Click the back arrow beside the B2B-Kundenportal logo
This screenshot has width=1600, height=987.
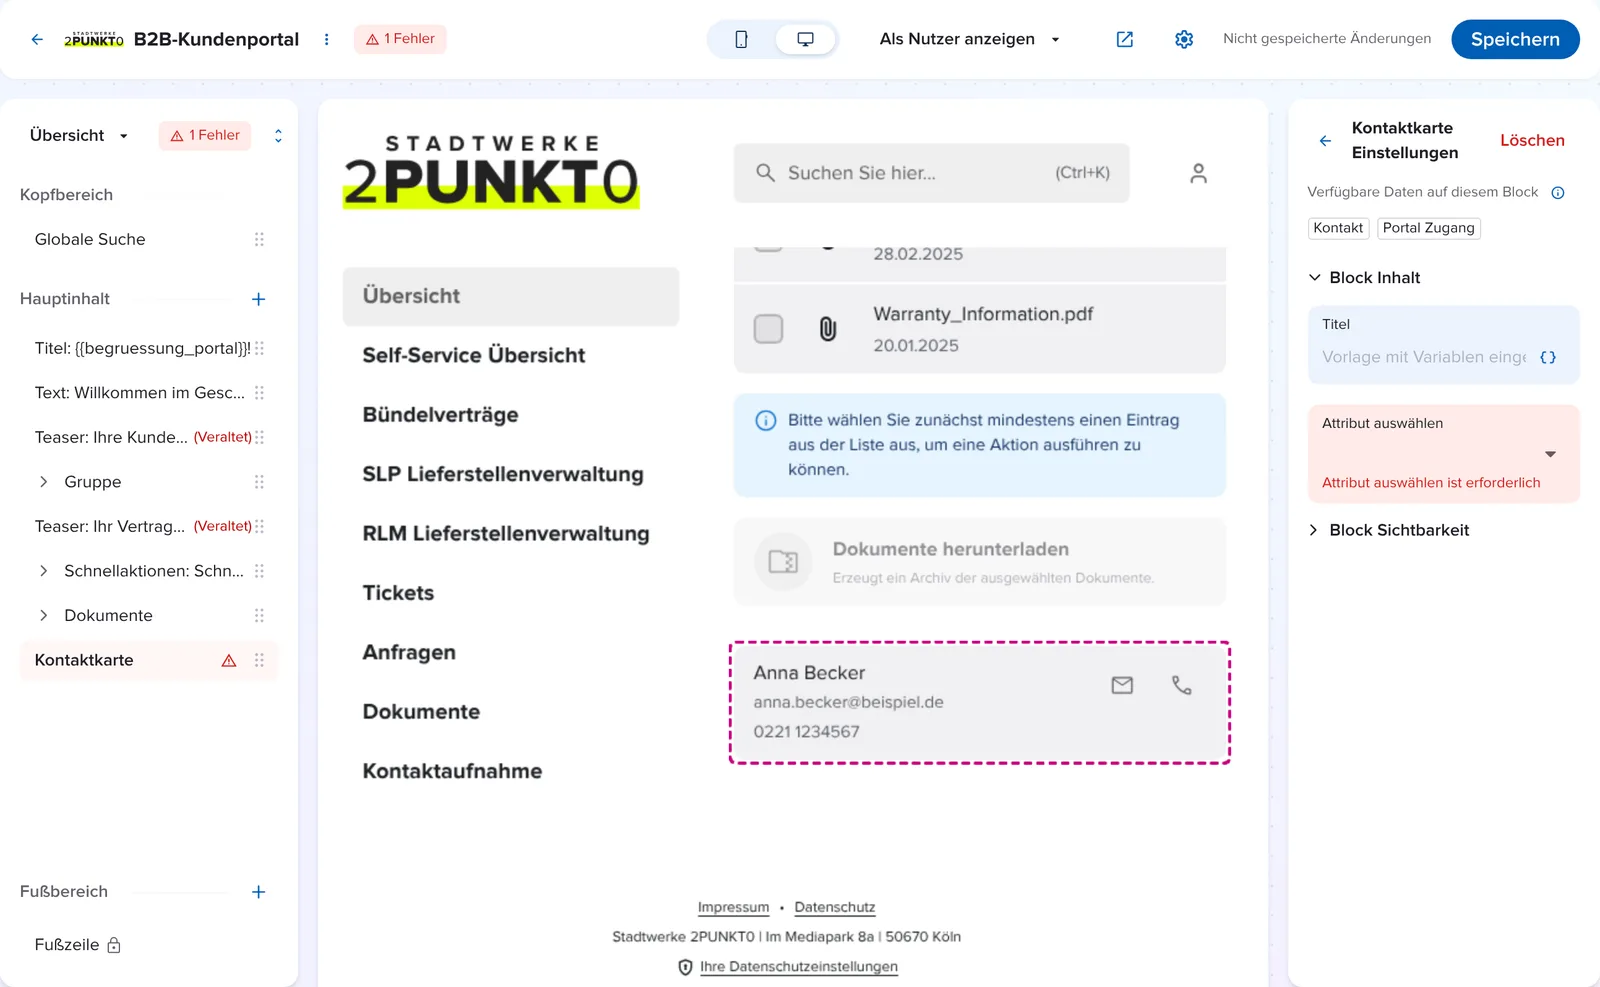coord(37,39)
